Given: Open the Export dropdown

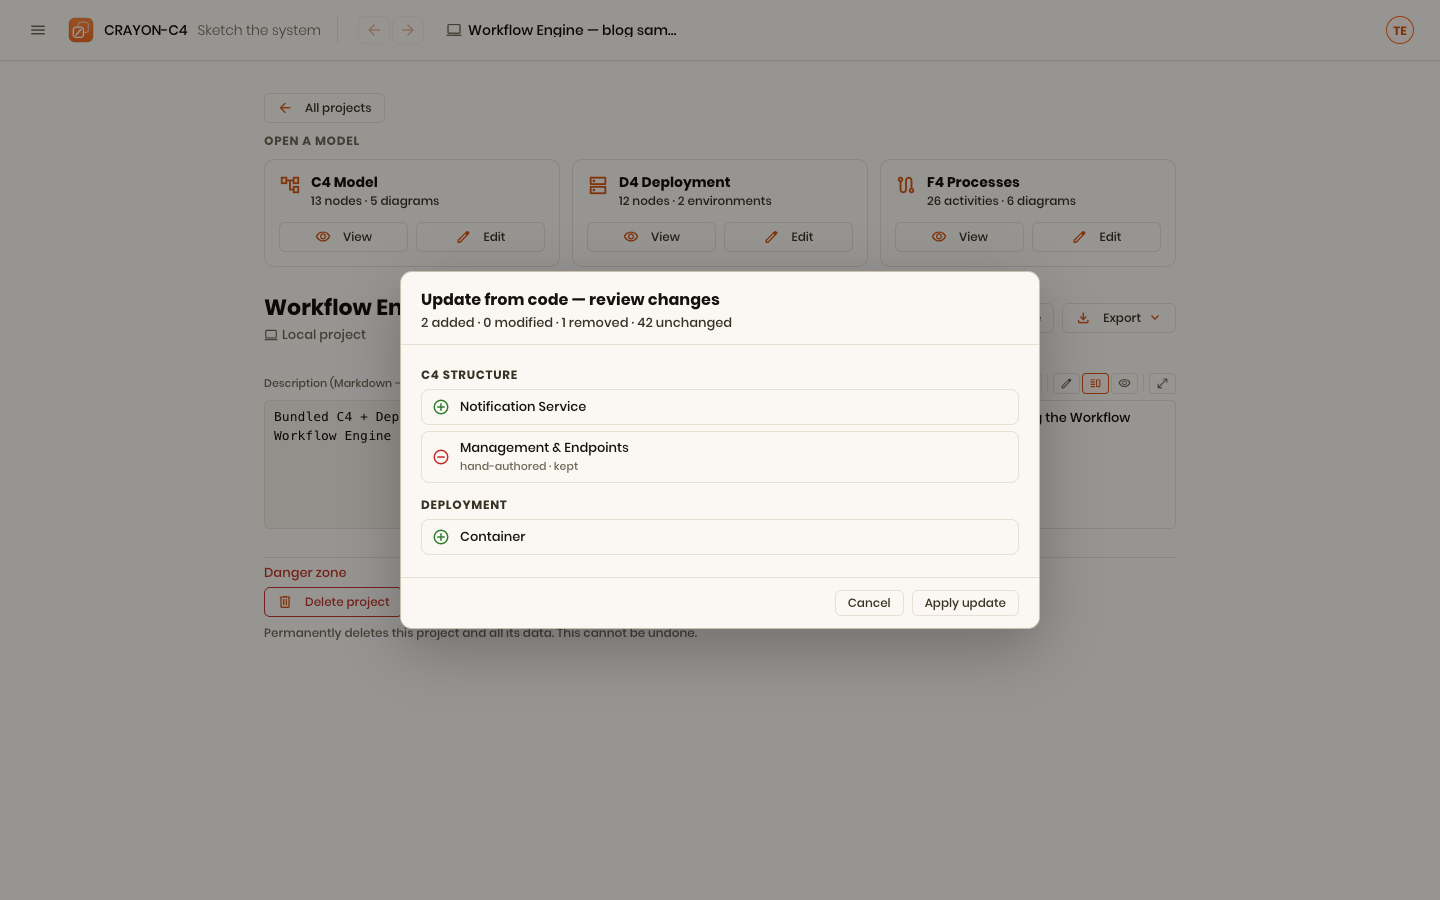Looking at the screenshot, I should pyautogui.click(x=1119, y=318).
